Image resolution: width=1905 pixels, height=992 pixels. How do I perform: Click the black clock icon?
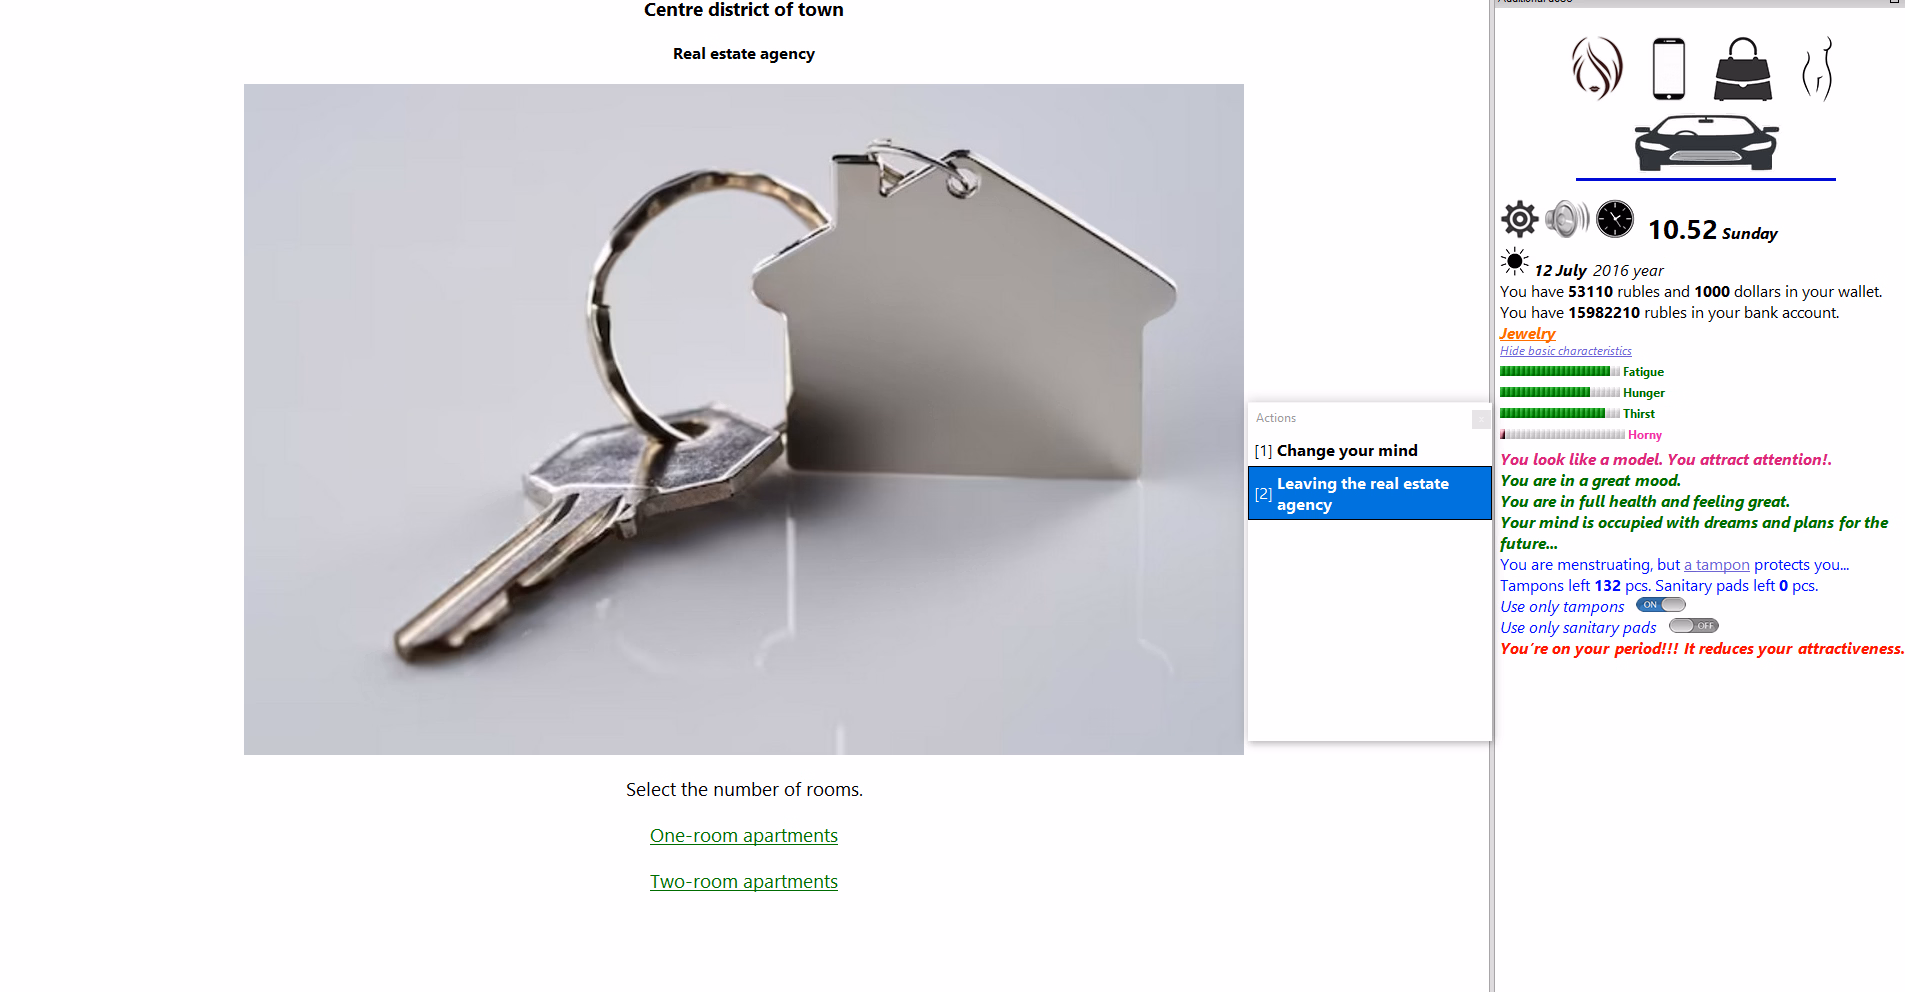(1615, 218)
